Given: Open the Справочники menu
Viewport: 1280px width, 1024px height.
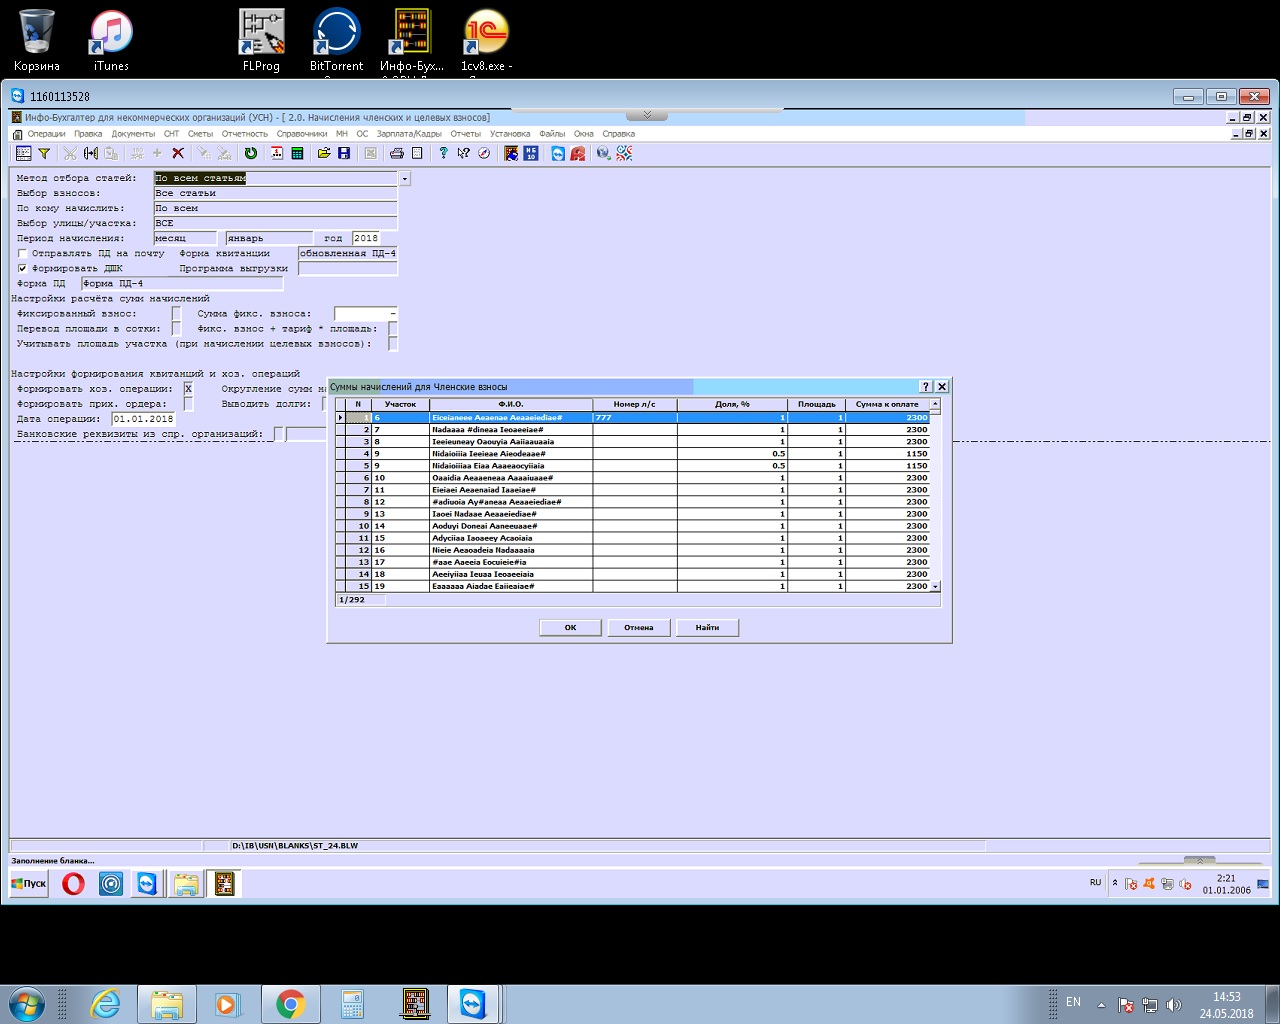Looking at the screenshot, I should (x=302, y=133).
